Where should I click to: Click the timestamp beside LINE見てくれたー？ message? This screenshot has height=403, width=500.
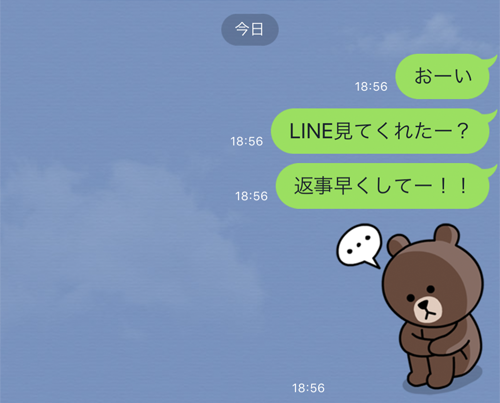247,141
